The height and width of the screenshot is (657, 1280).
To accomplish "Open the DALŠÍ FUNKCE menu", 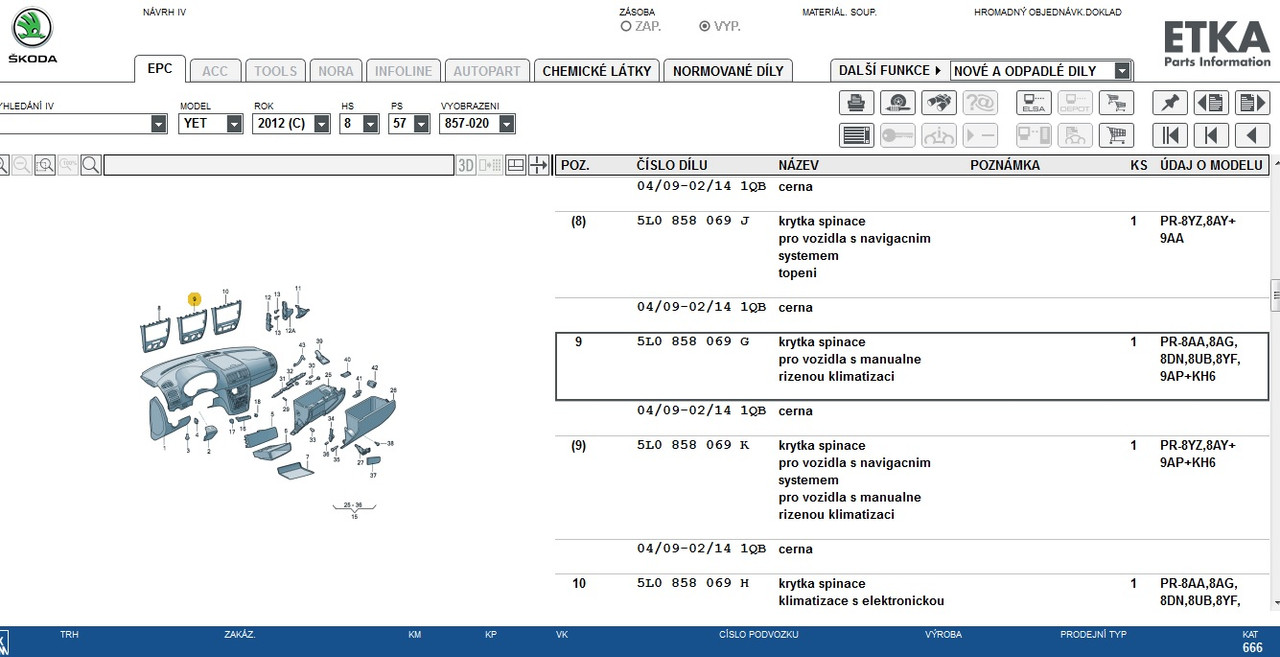I will (x=890, y=71).
